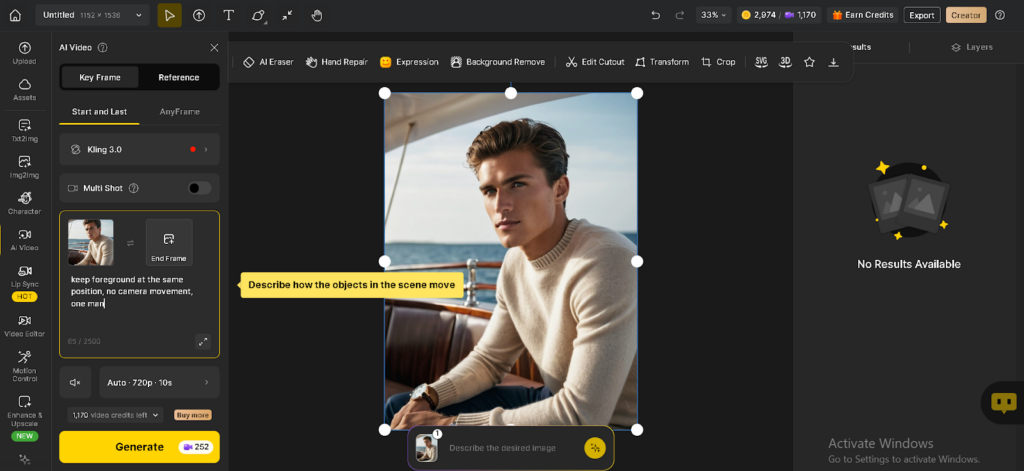Screen dimensions: 1024x471
Task: Enable the Multi Shot toggle
Action: 199,188
